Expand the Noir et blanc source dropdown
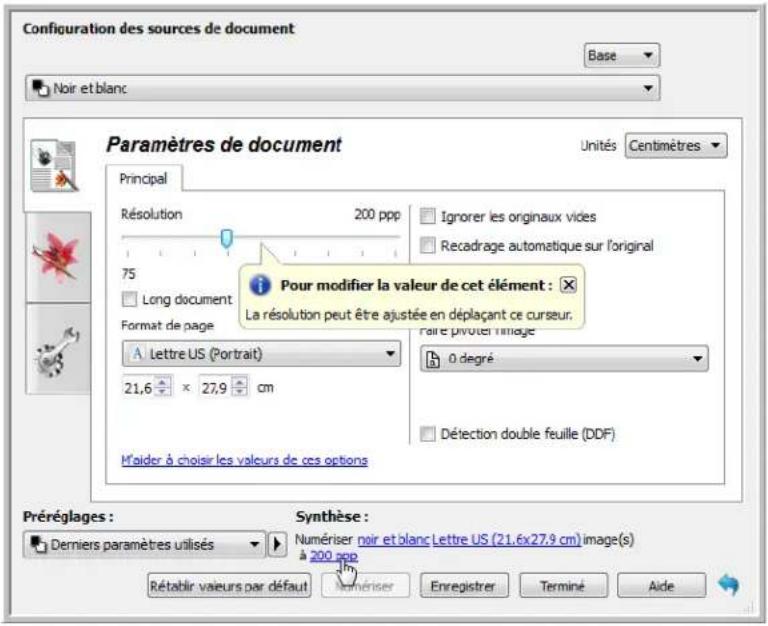768x626 pixels. (342, 88)
